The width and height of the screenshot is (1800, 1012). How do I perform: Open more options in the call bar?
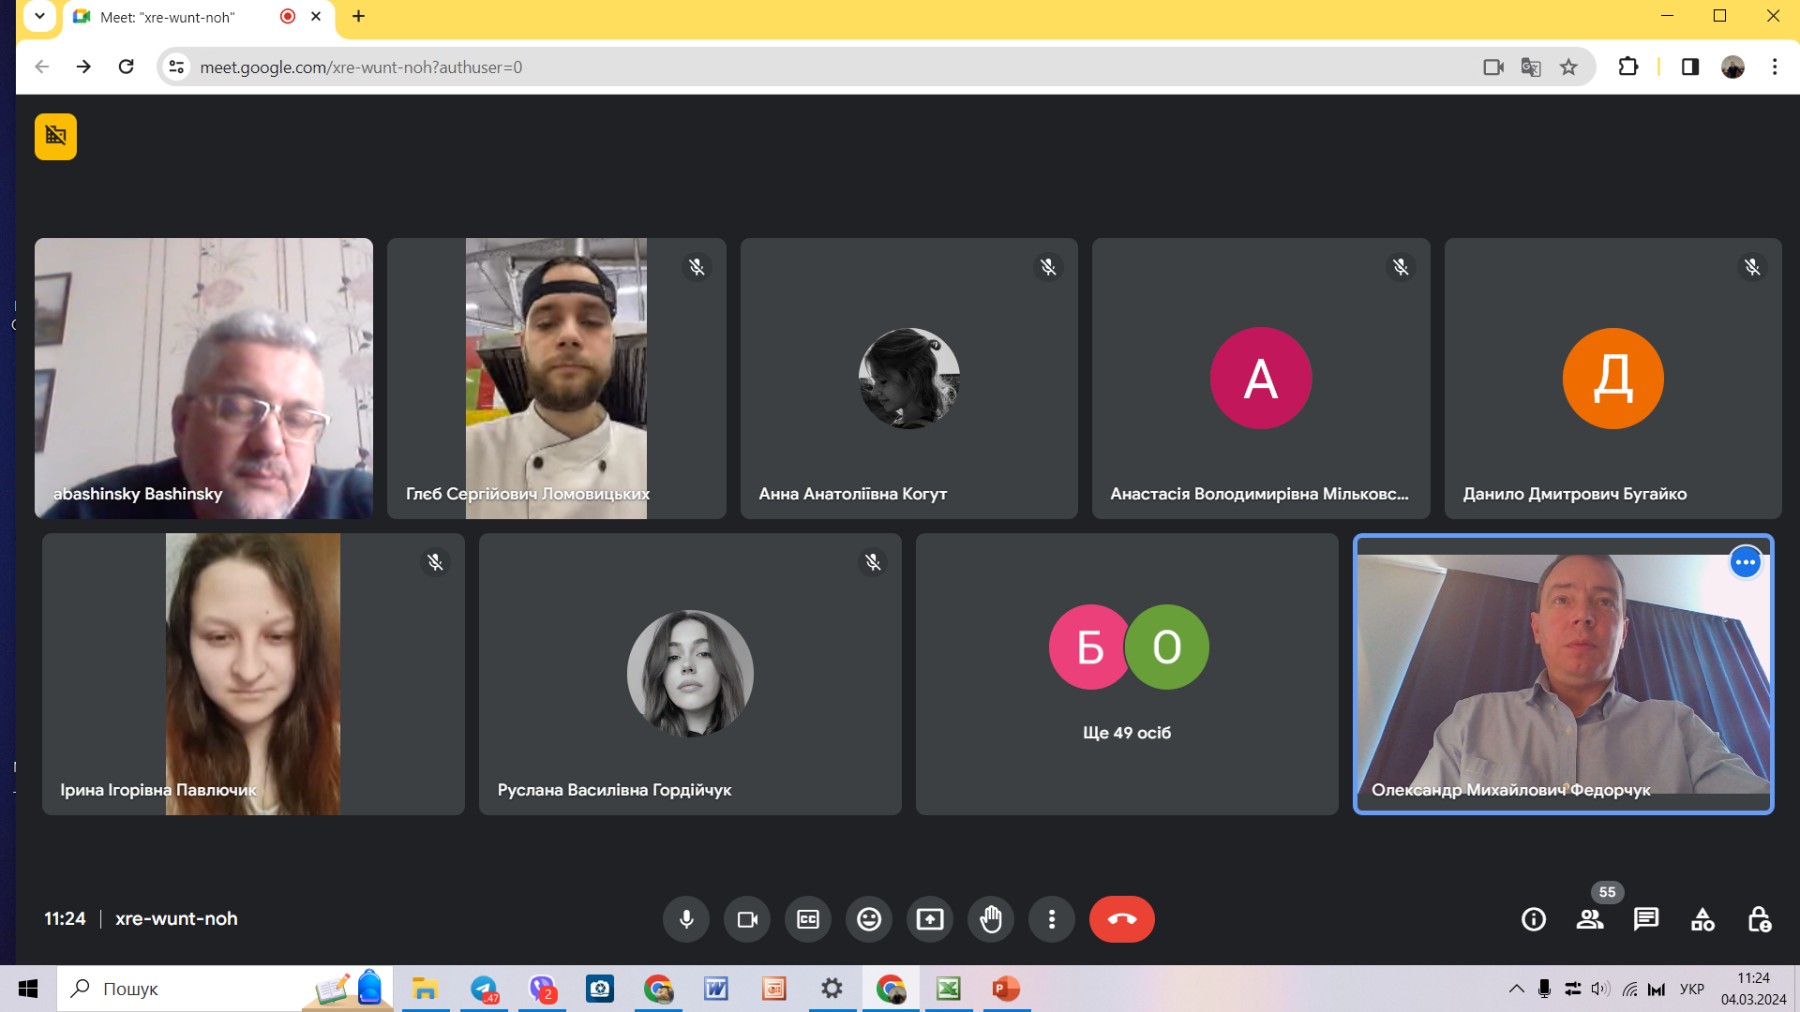(1051, 919)
